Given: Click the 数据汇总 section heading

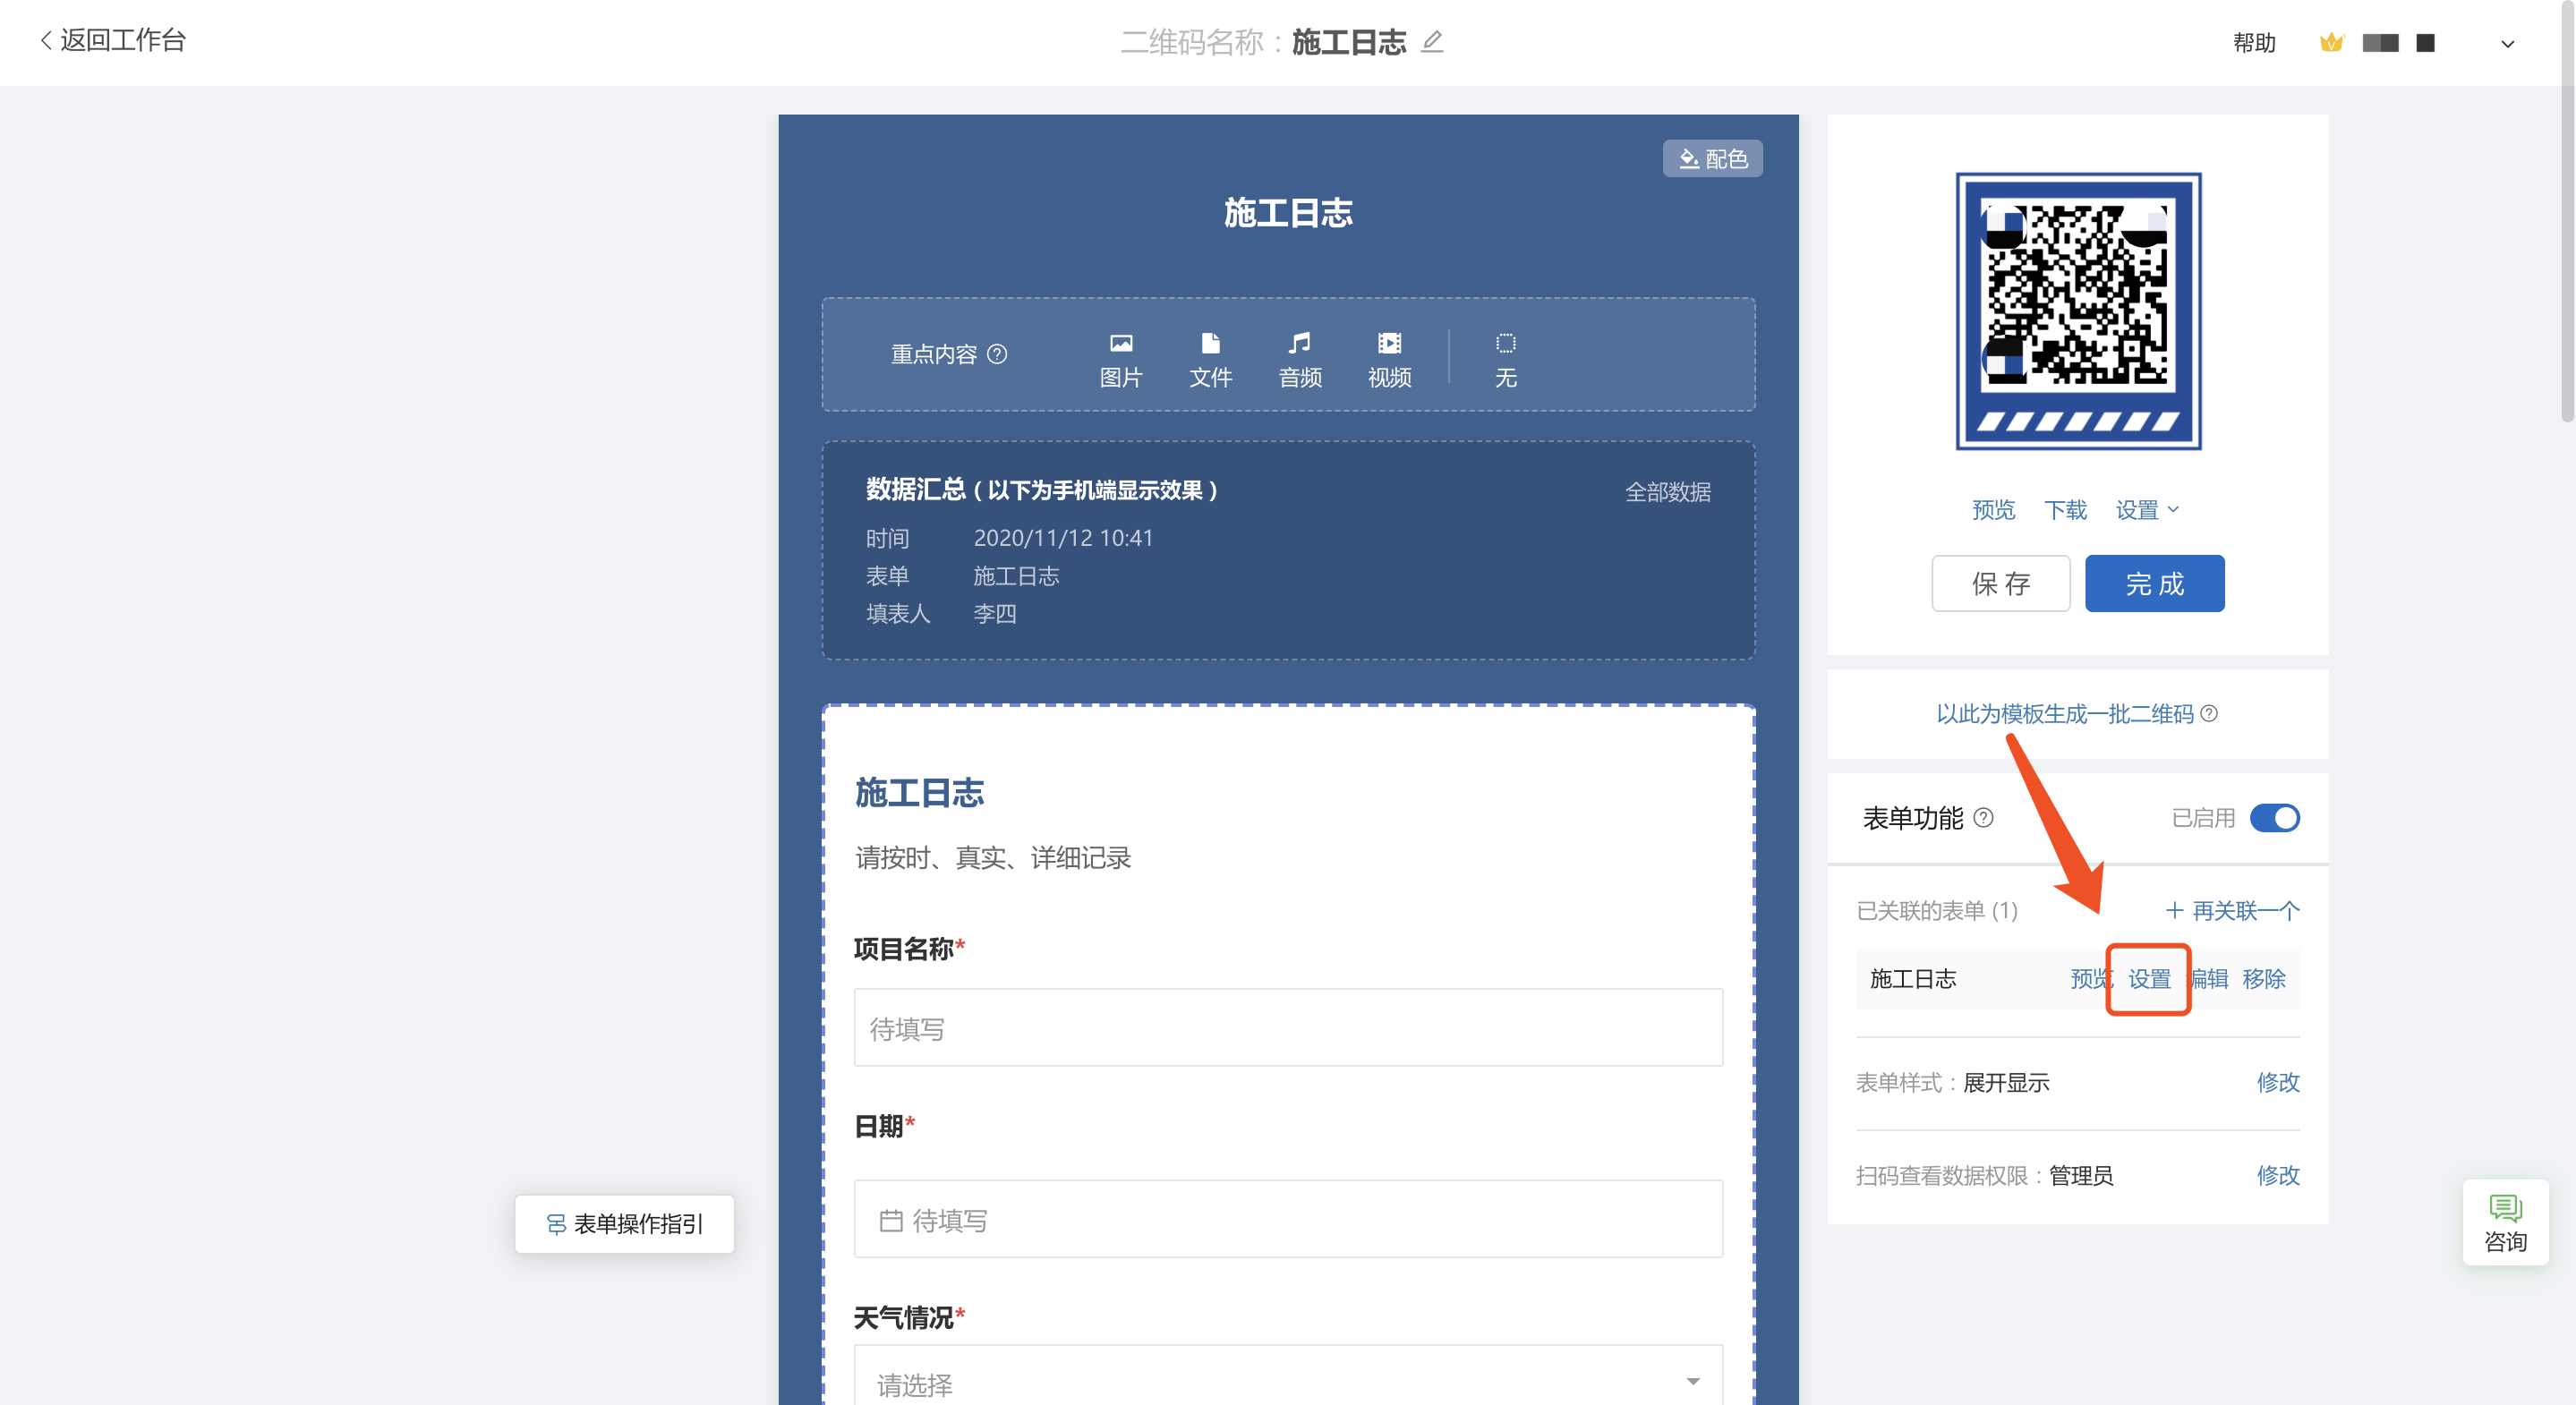Looking at the screenshot, I should click(1041, 490).
